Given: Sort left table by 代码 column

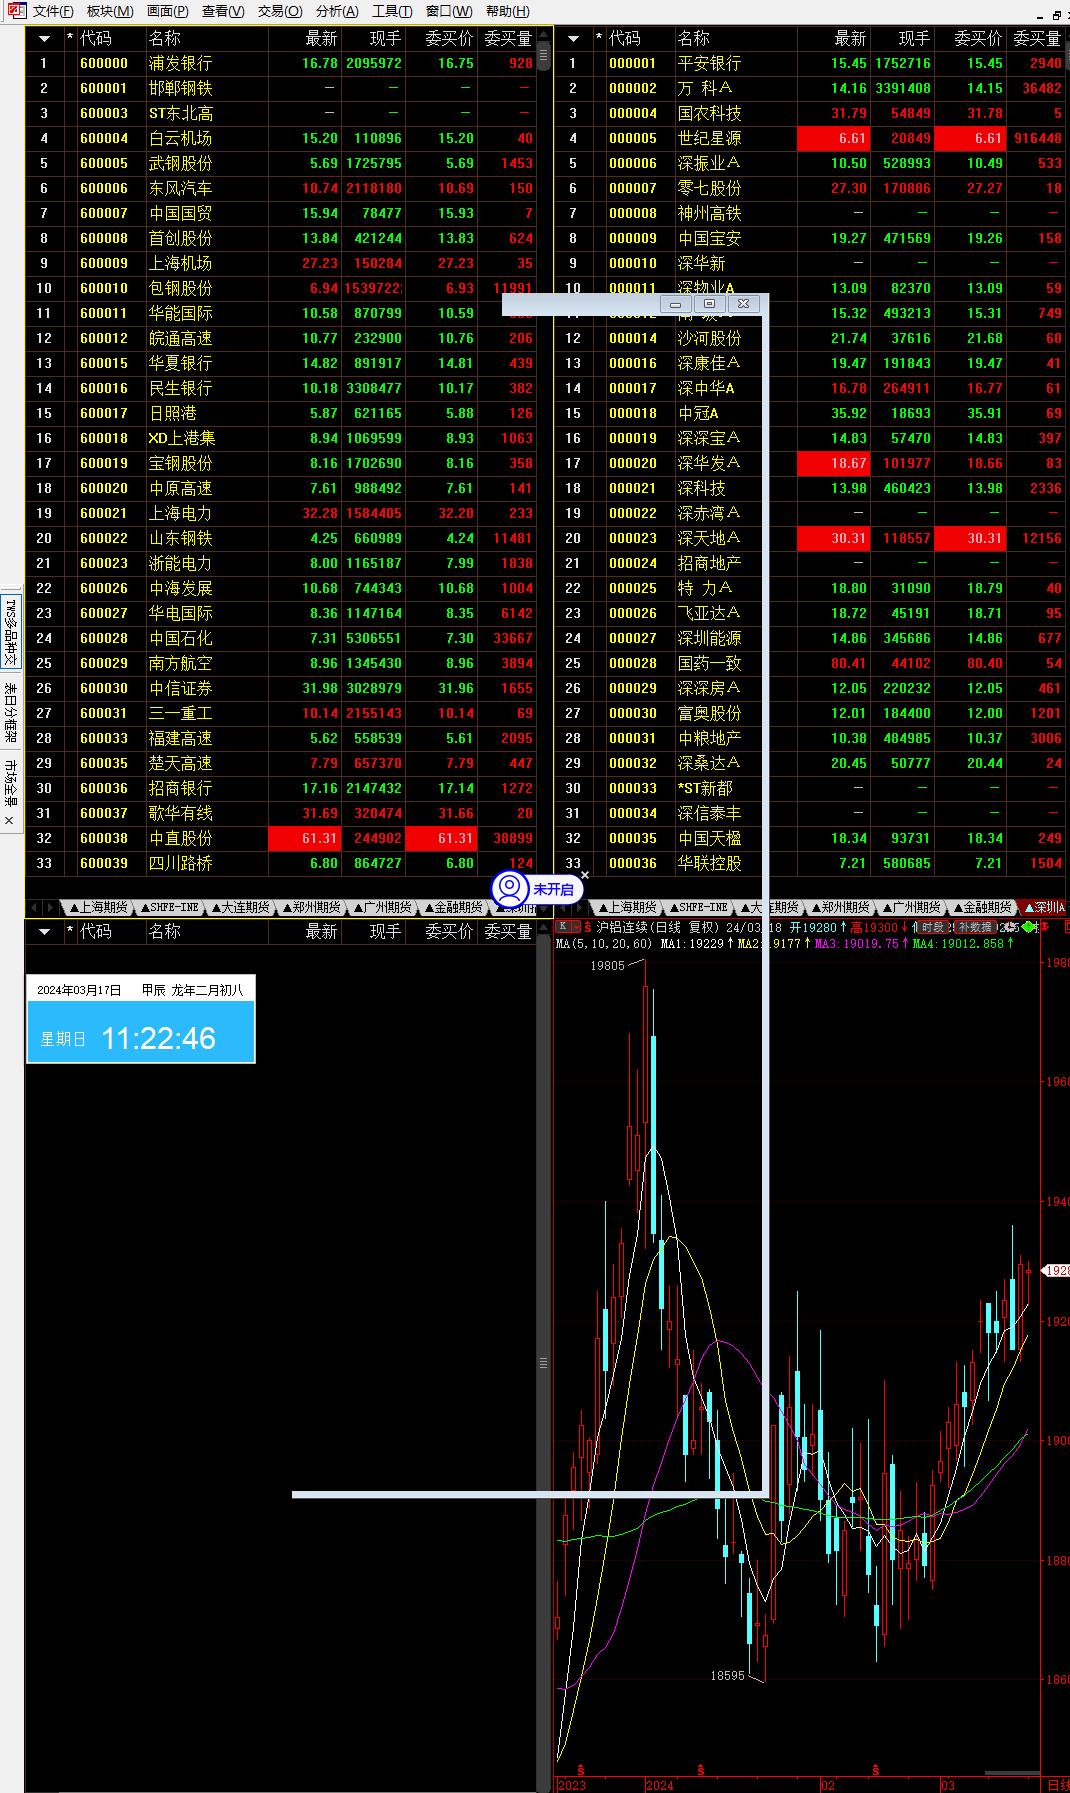Looking at the screenshot, I should [x=96, y=38].
